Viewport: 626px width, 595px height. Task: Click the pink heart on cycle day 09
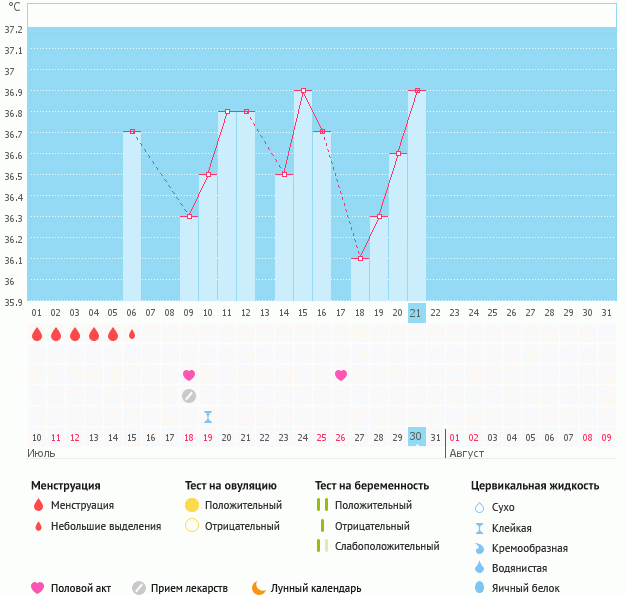pos(189,375)
